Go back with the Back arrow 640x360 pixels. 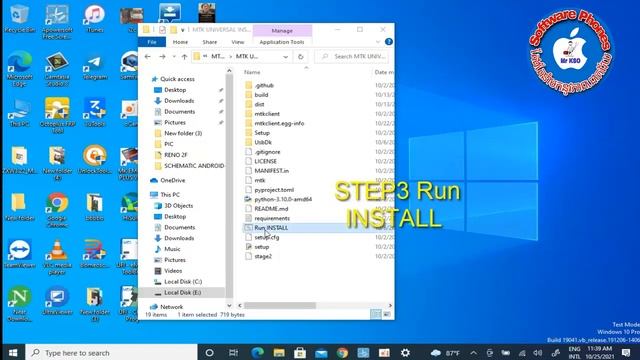pyautogui.click(x=148, y=57)
